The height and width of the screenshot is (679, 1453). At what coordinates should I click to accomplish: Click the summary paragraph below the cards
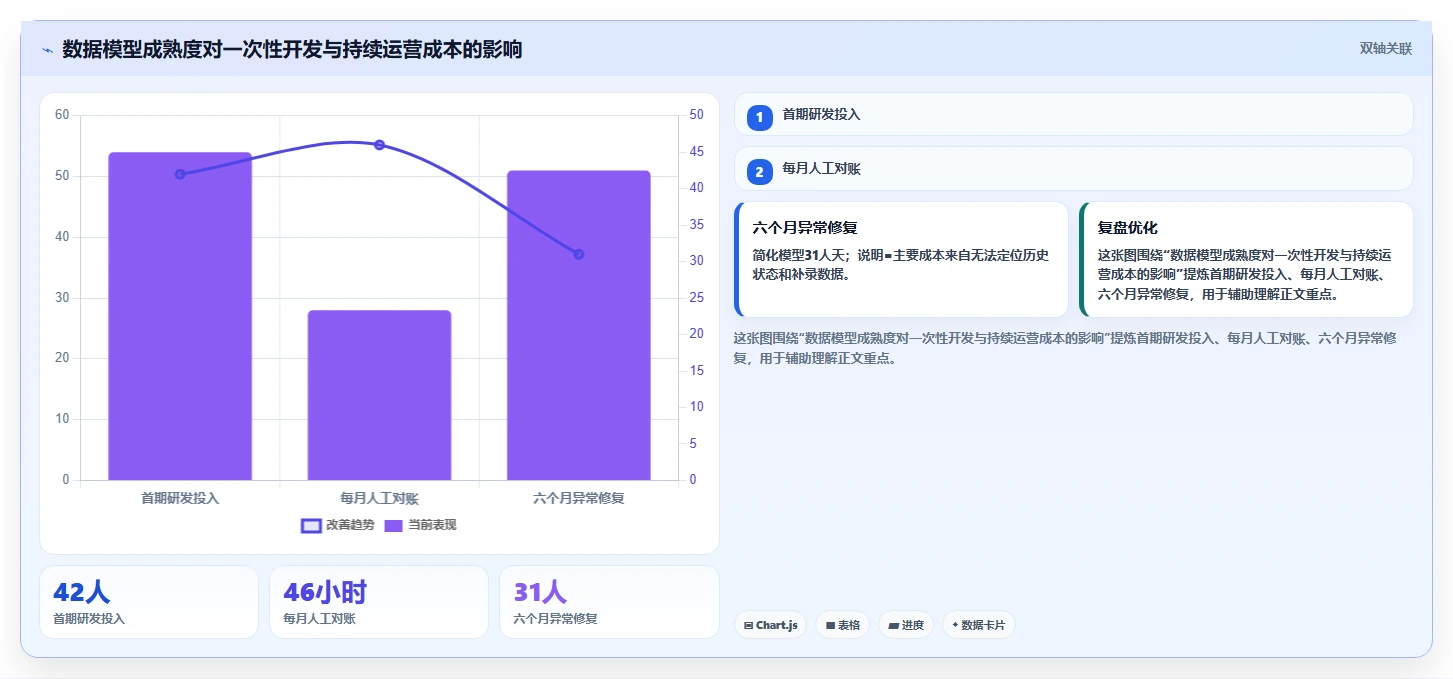coord(1065,348)
